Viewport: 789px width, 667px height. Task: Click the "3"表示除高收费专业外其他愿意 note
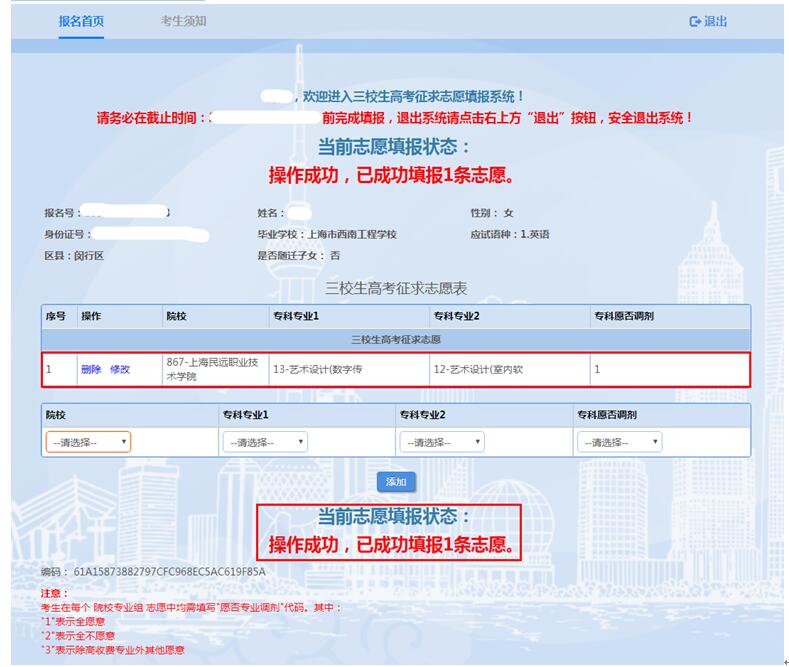(113, 650)
